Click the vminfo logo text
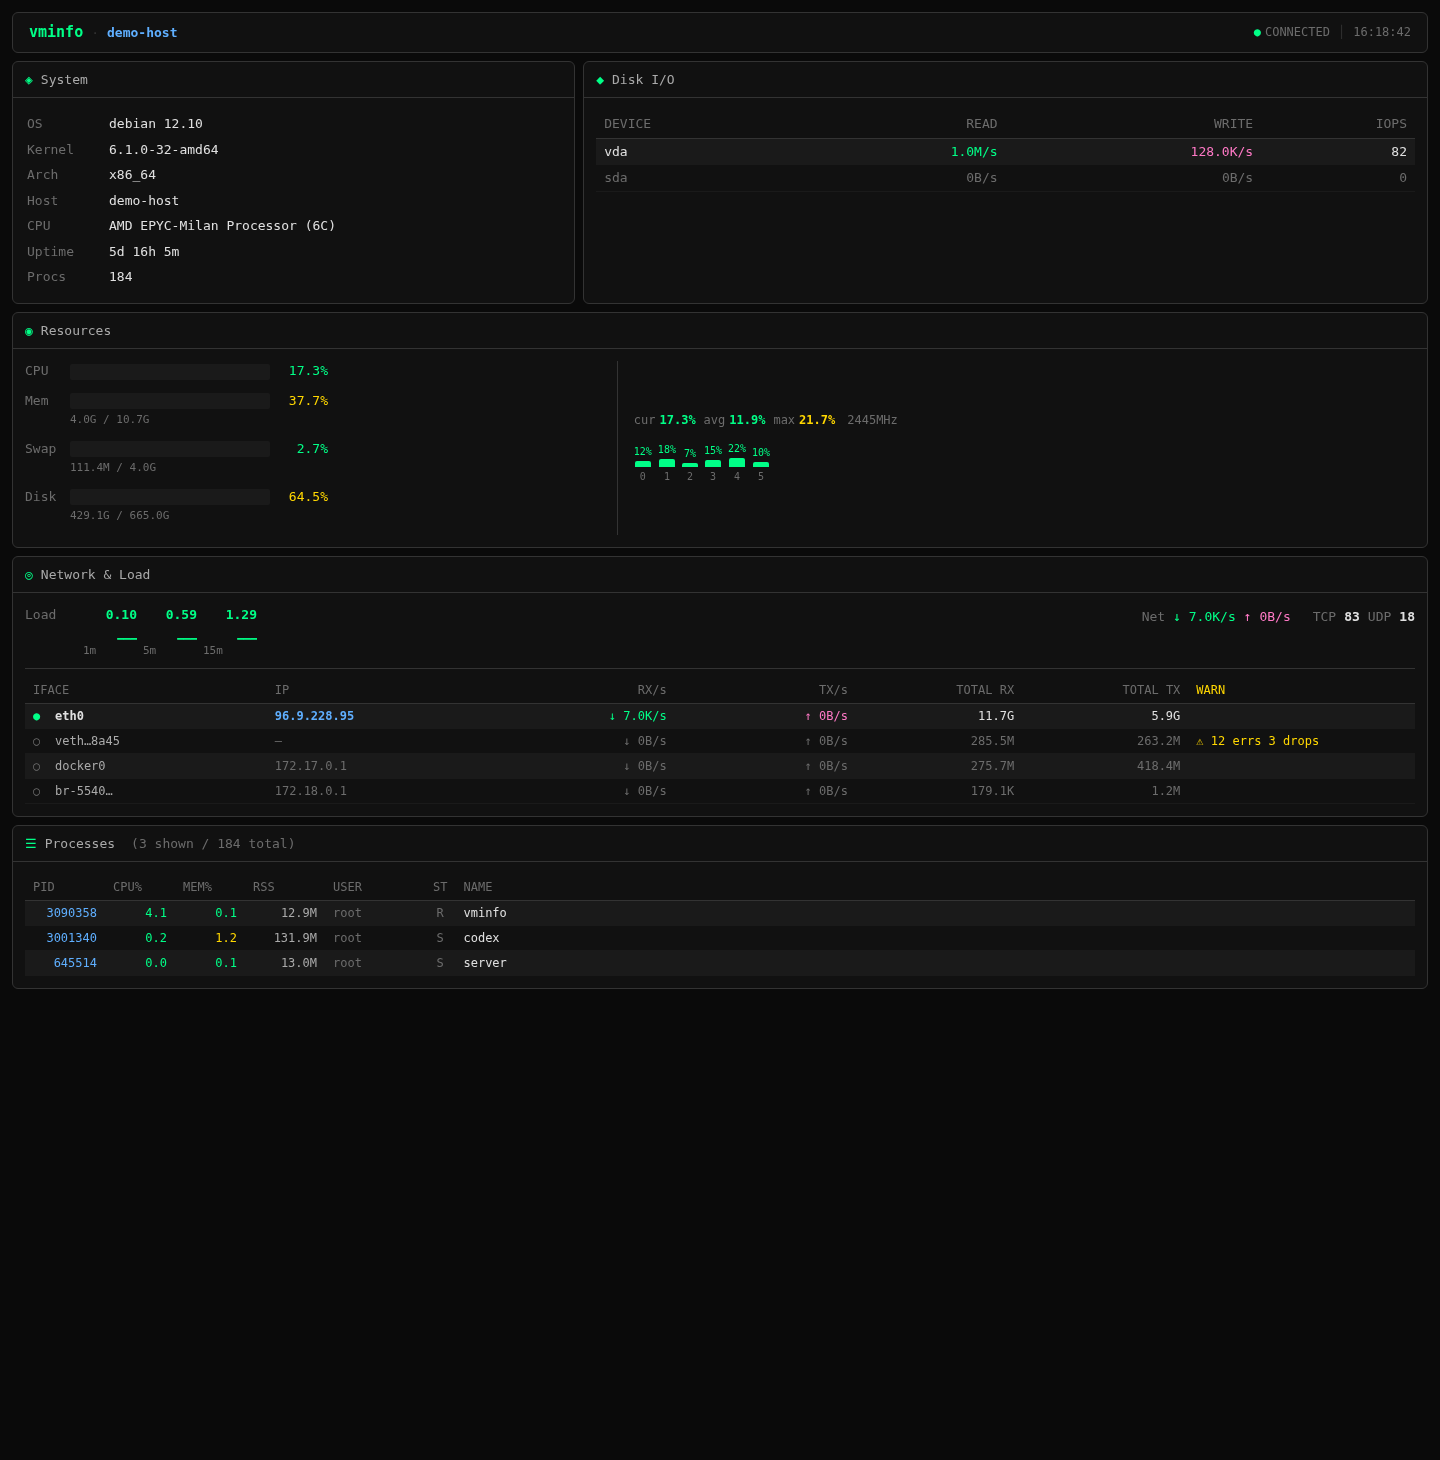Viewport: 1440px width, 1460px height. click(56, 32)
